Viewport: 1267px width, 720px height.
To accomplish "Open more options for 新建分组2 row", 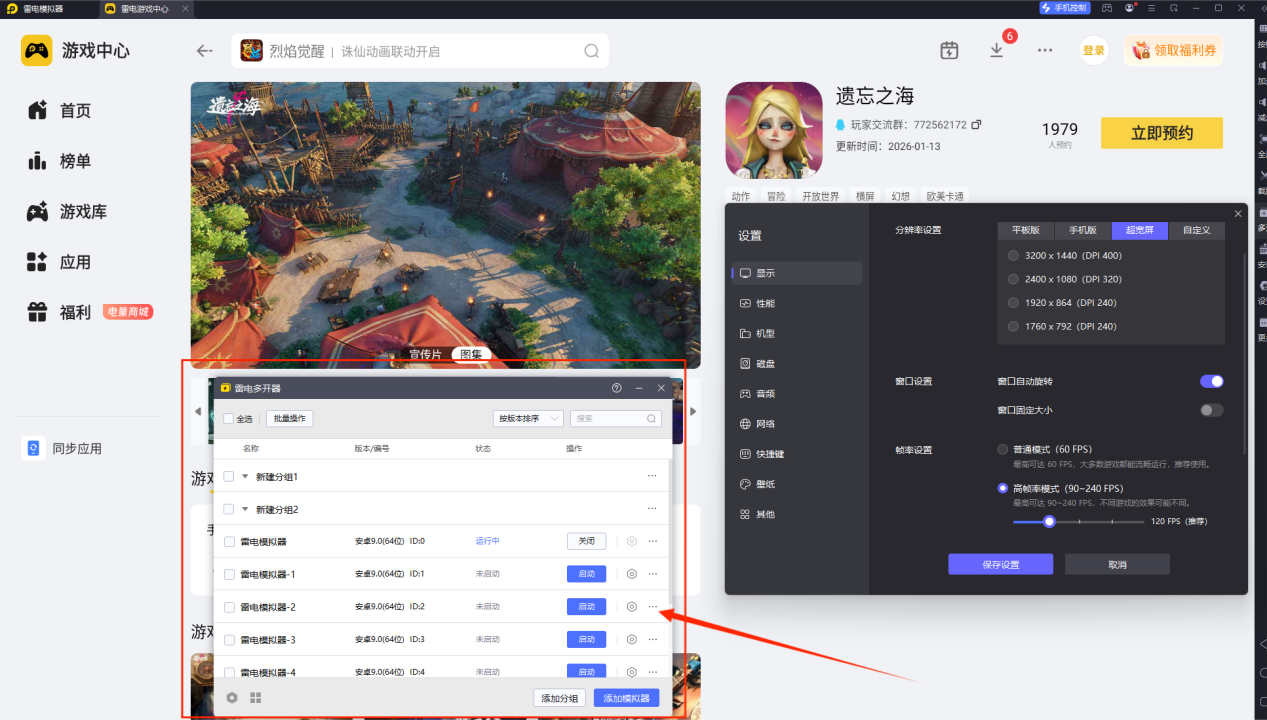I will (x=653, y=509).
